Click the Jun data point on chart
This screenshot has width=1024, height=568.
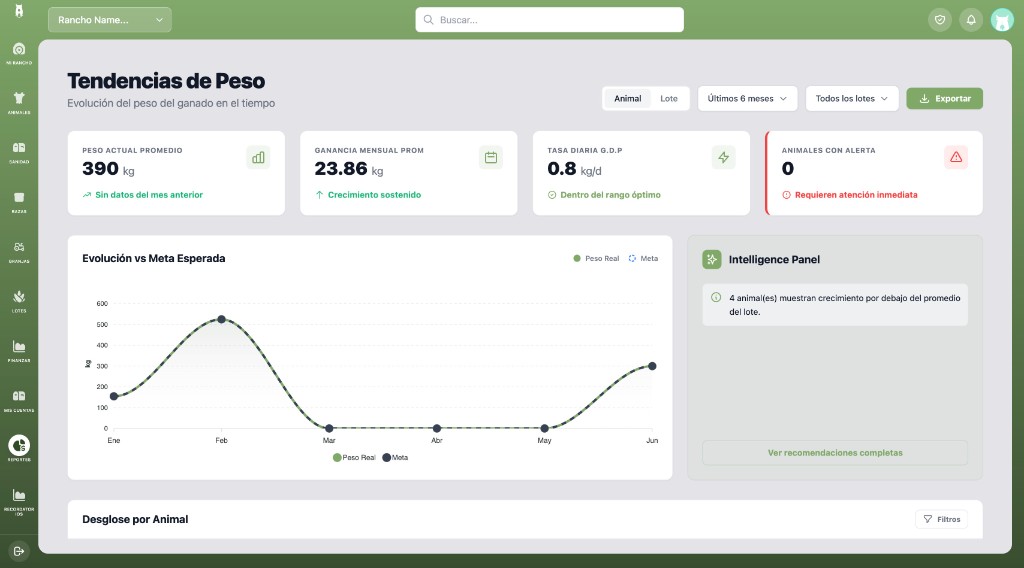652,366
